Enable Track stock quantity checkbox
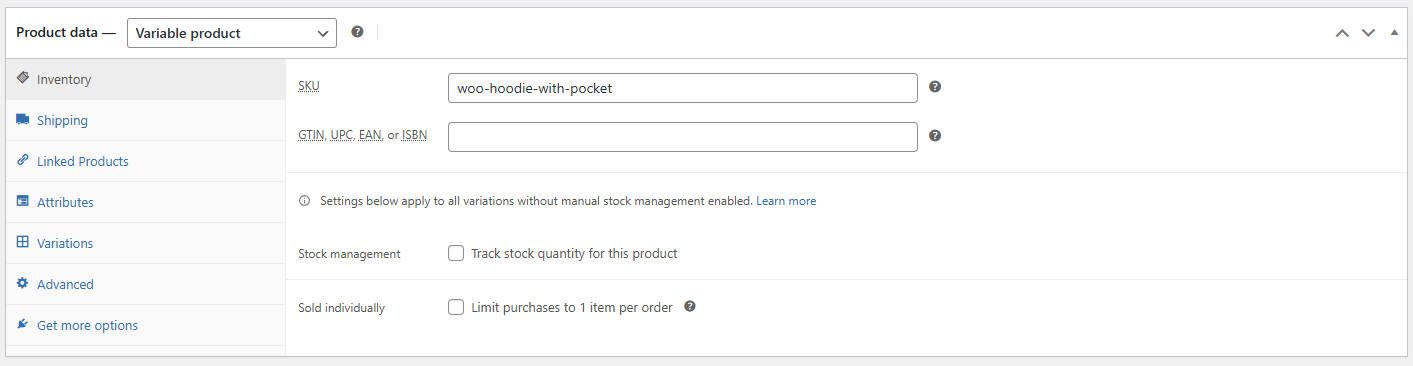 tap(456, 253)
